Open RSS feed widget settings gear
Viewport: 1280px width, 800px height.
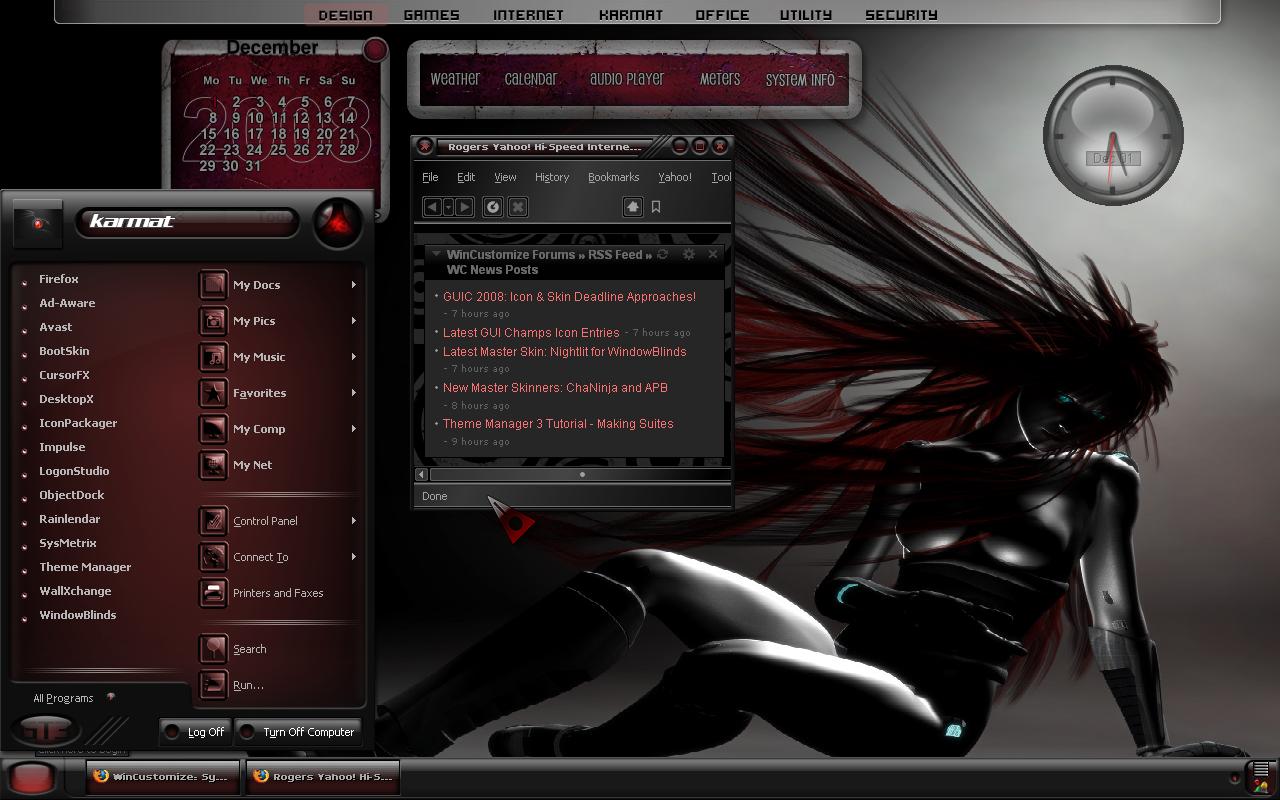(689, 255)
